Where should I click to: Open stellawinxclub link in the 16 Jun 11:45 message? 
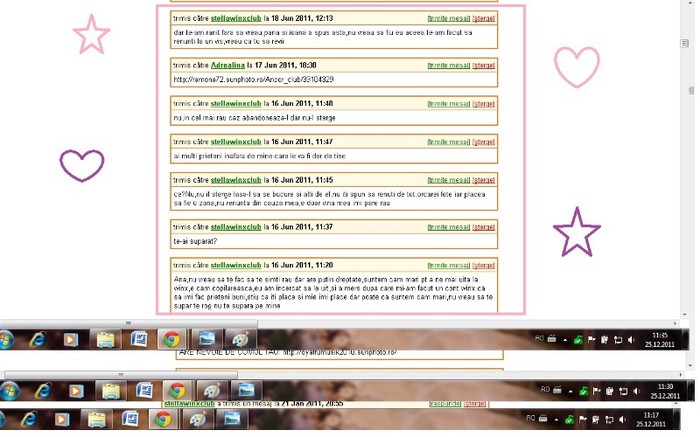coord(232,180)
